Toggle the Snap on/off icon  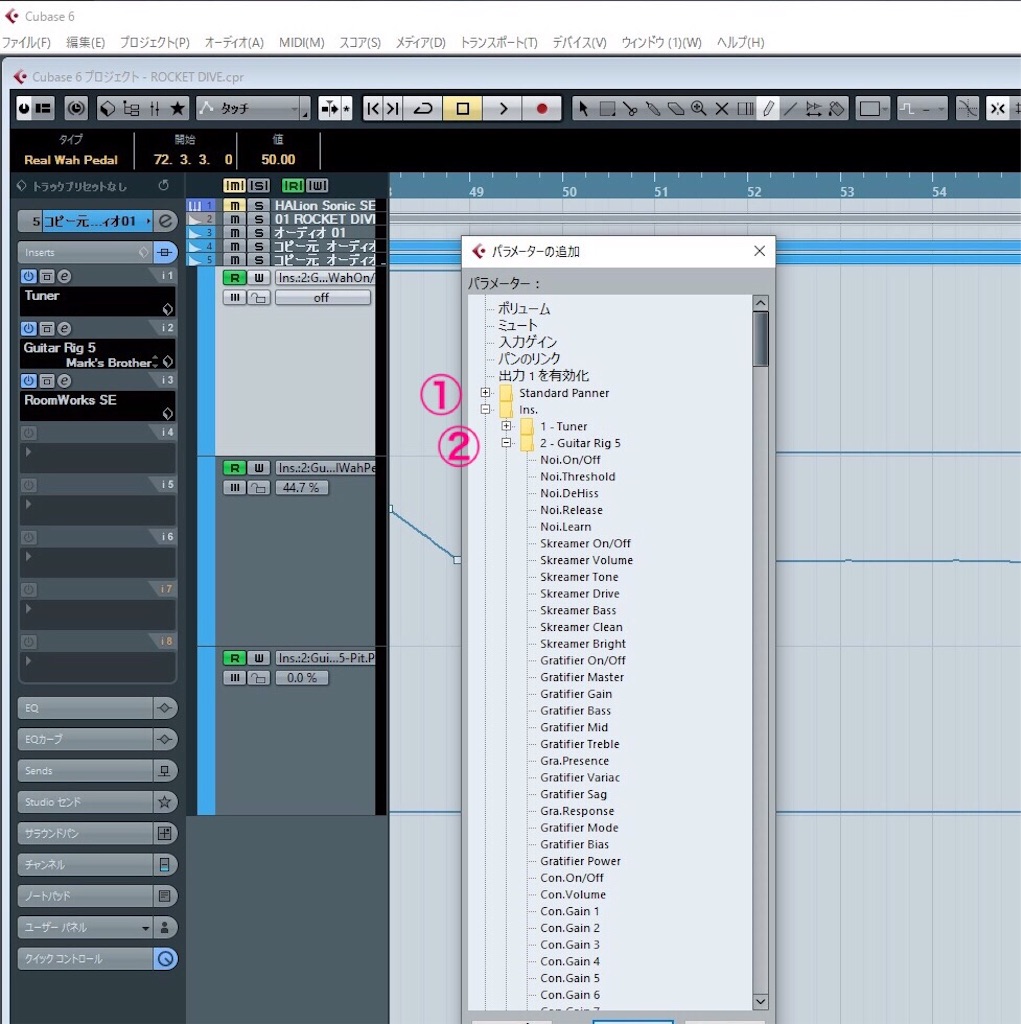point(997,108)
